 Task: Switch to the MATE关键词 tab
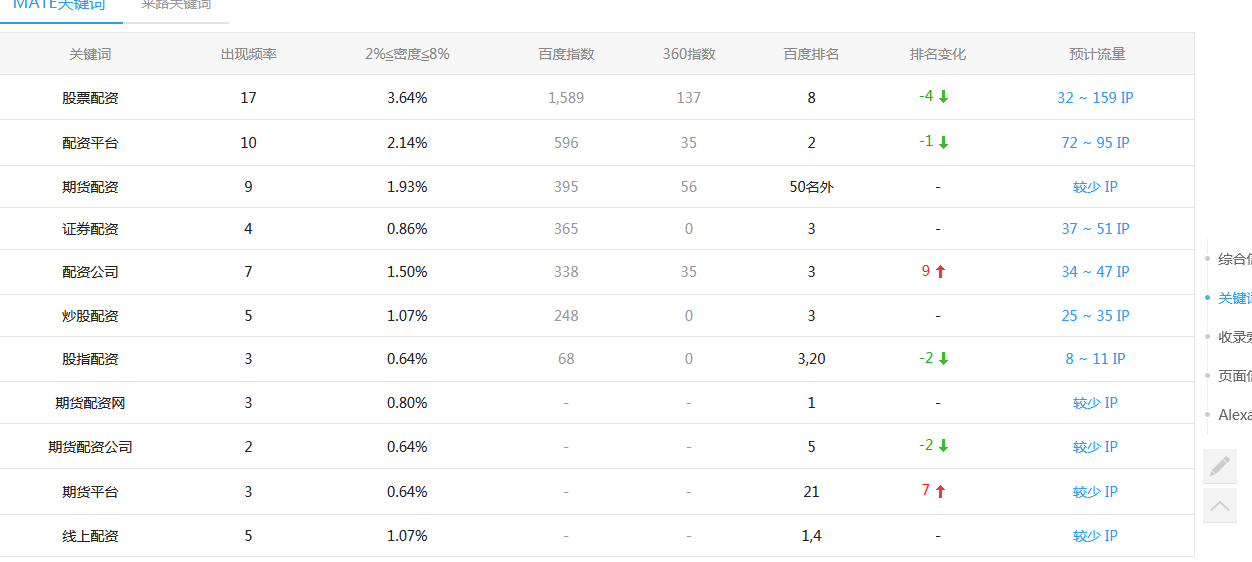59,6
